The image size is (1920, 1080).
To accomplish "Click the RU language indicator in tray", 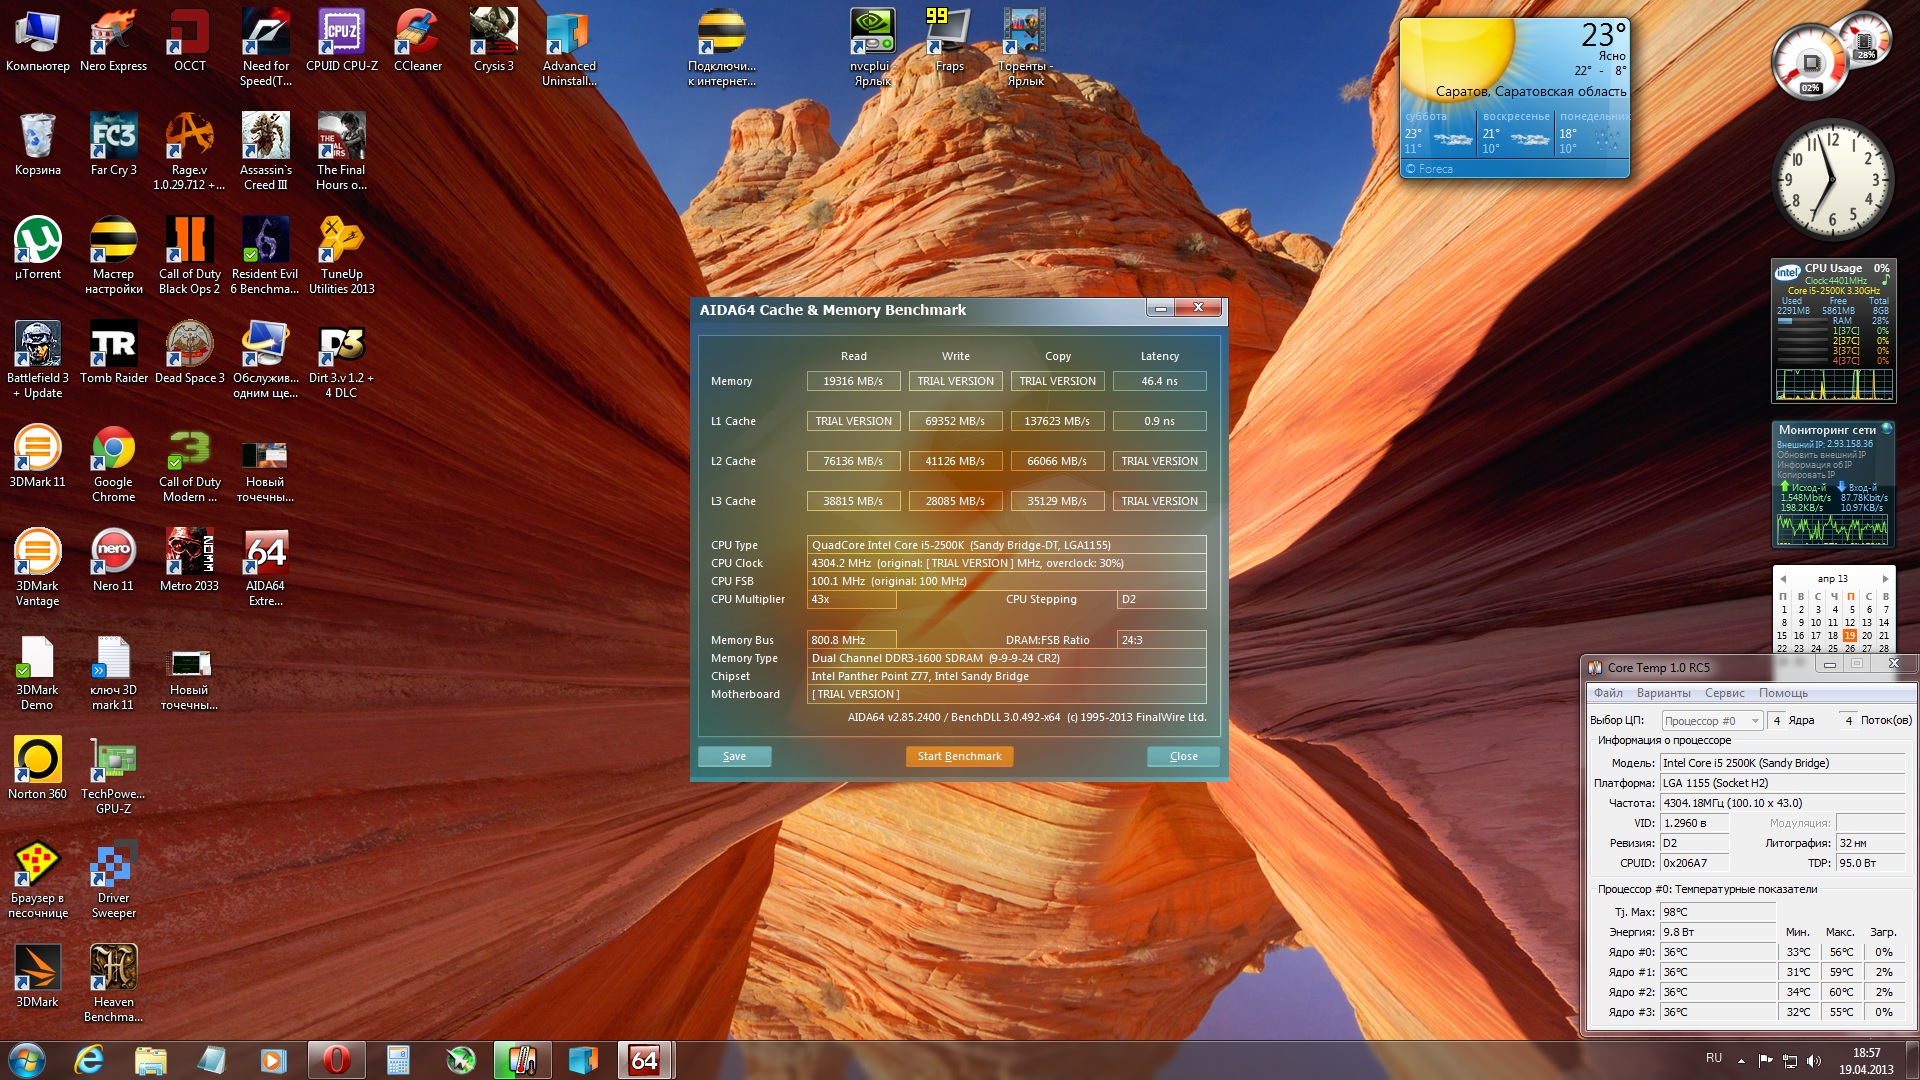I will pyautogui.click(x=1713, y=1058).
